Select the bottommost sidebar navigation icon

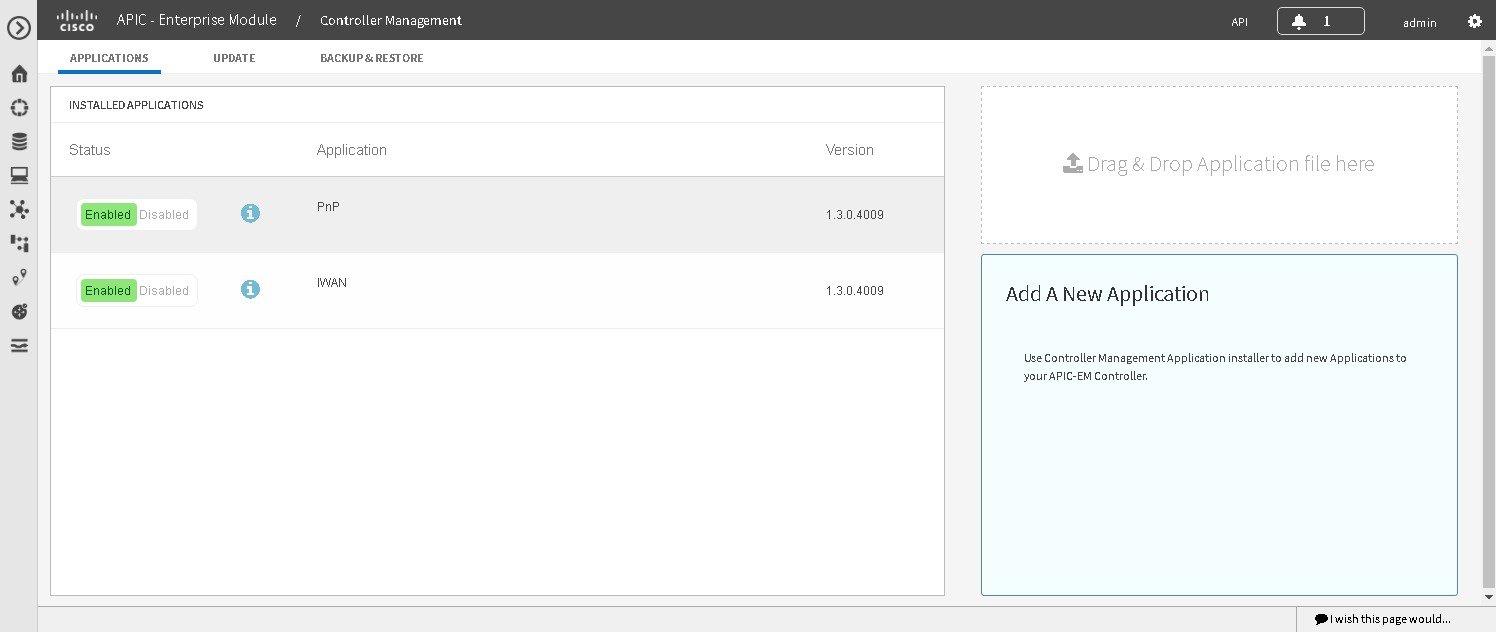[18, 345]
